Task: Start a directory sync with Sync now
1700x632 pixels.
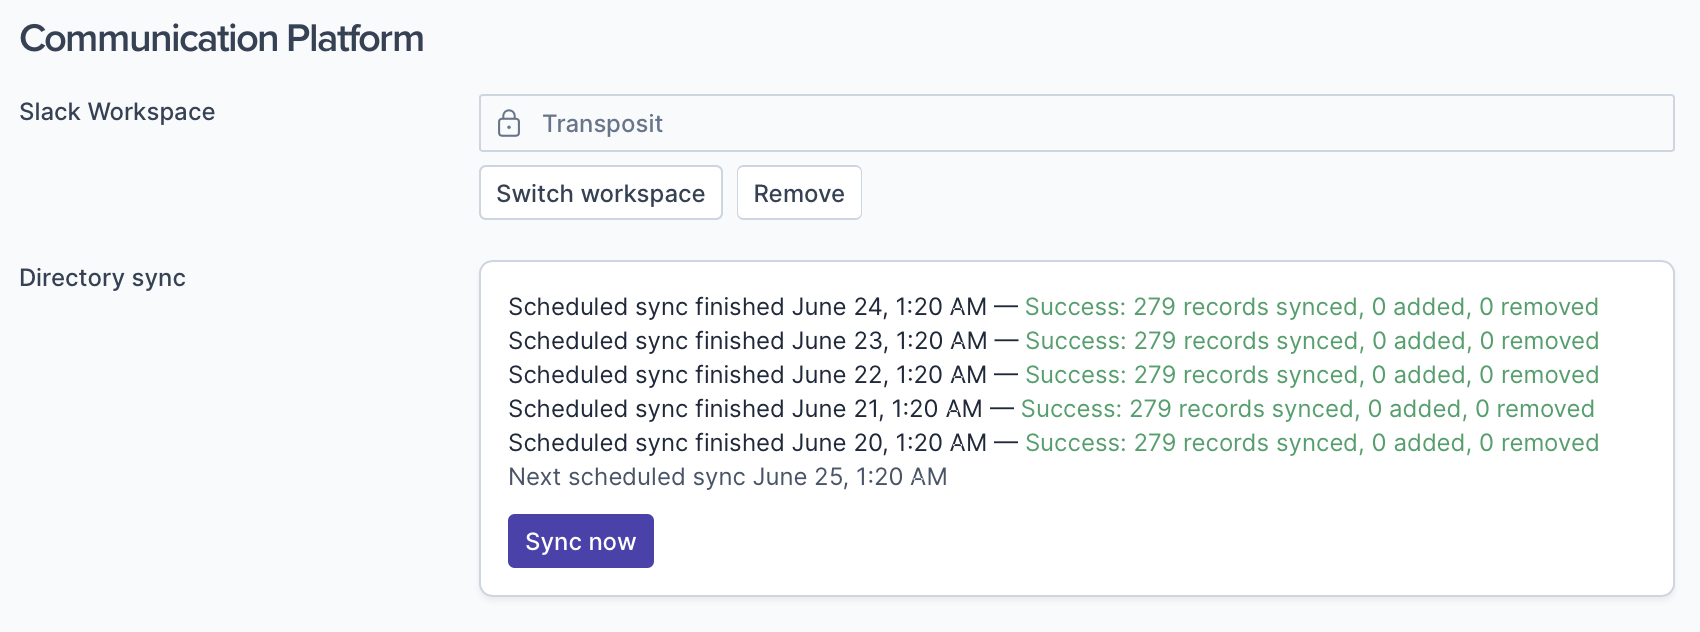Action: (x=580, y=541)
